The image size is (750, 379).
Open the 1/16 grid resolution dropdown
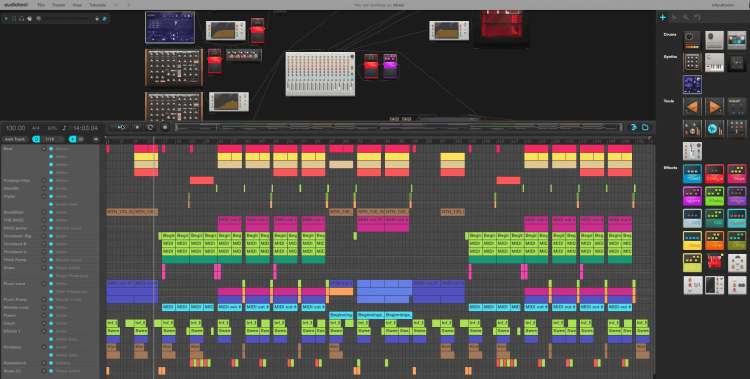click(x=53, y=139)
